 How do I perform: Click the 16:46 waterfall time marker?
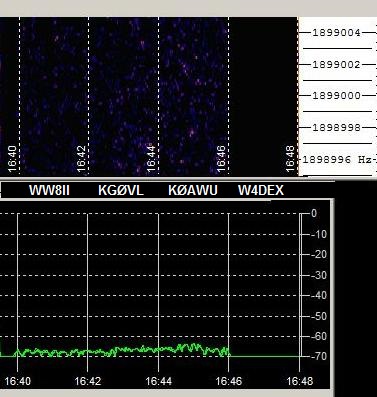(221, 159)
